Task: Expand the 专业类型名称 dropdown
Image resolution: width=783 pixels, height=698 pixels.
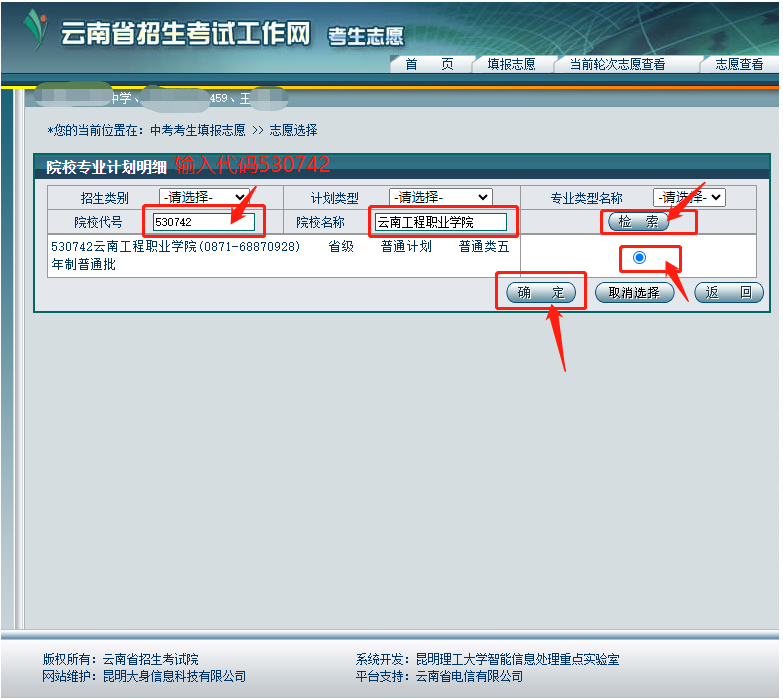Action: pyautogui.click(x=689, y=197)
